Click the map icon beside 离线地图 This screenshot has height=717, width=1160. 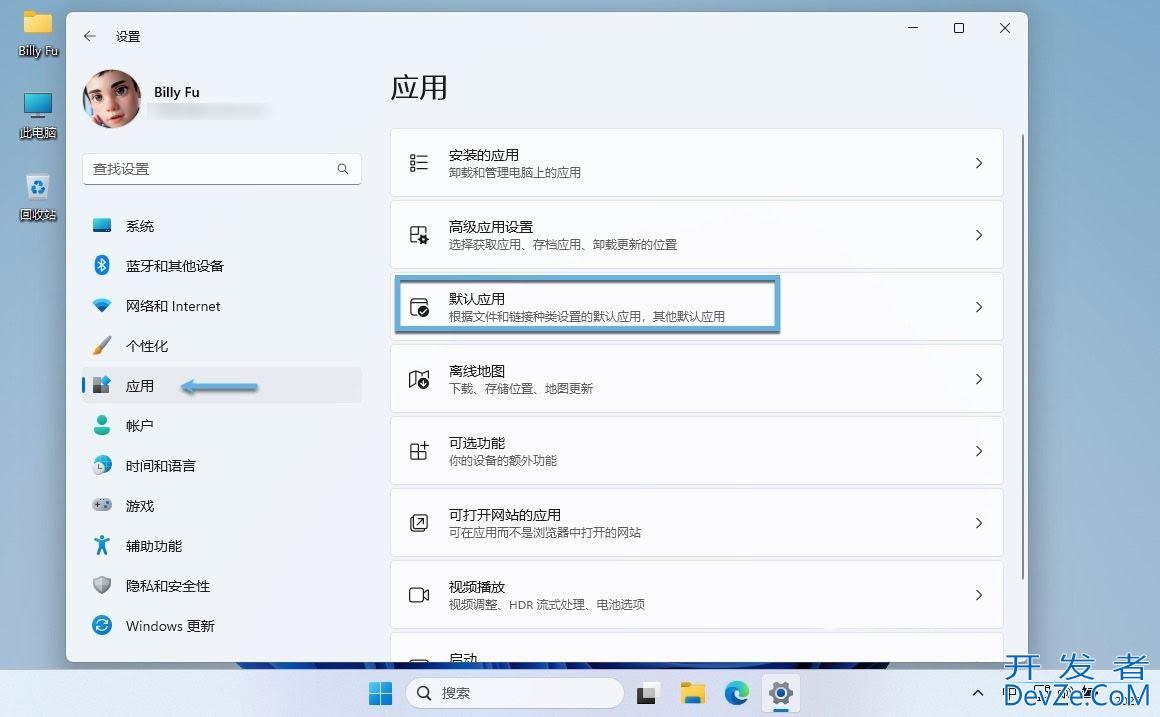[419, 379]
